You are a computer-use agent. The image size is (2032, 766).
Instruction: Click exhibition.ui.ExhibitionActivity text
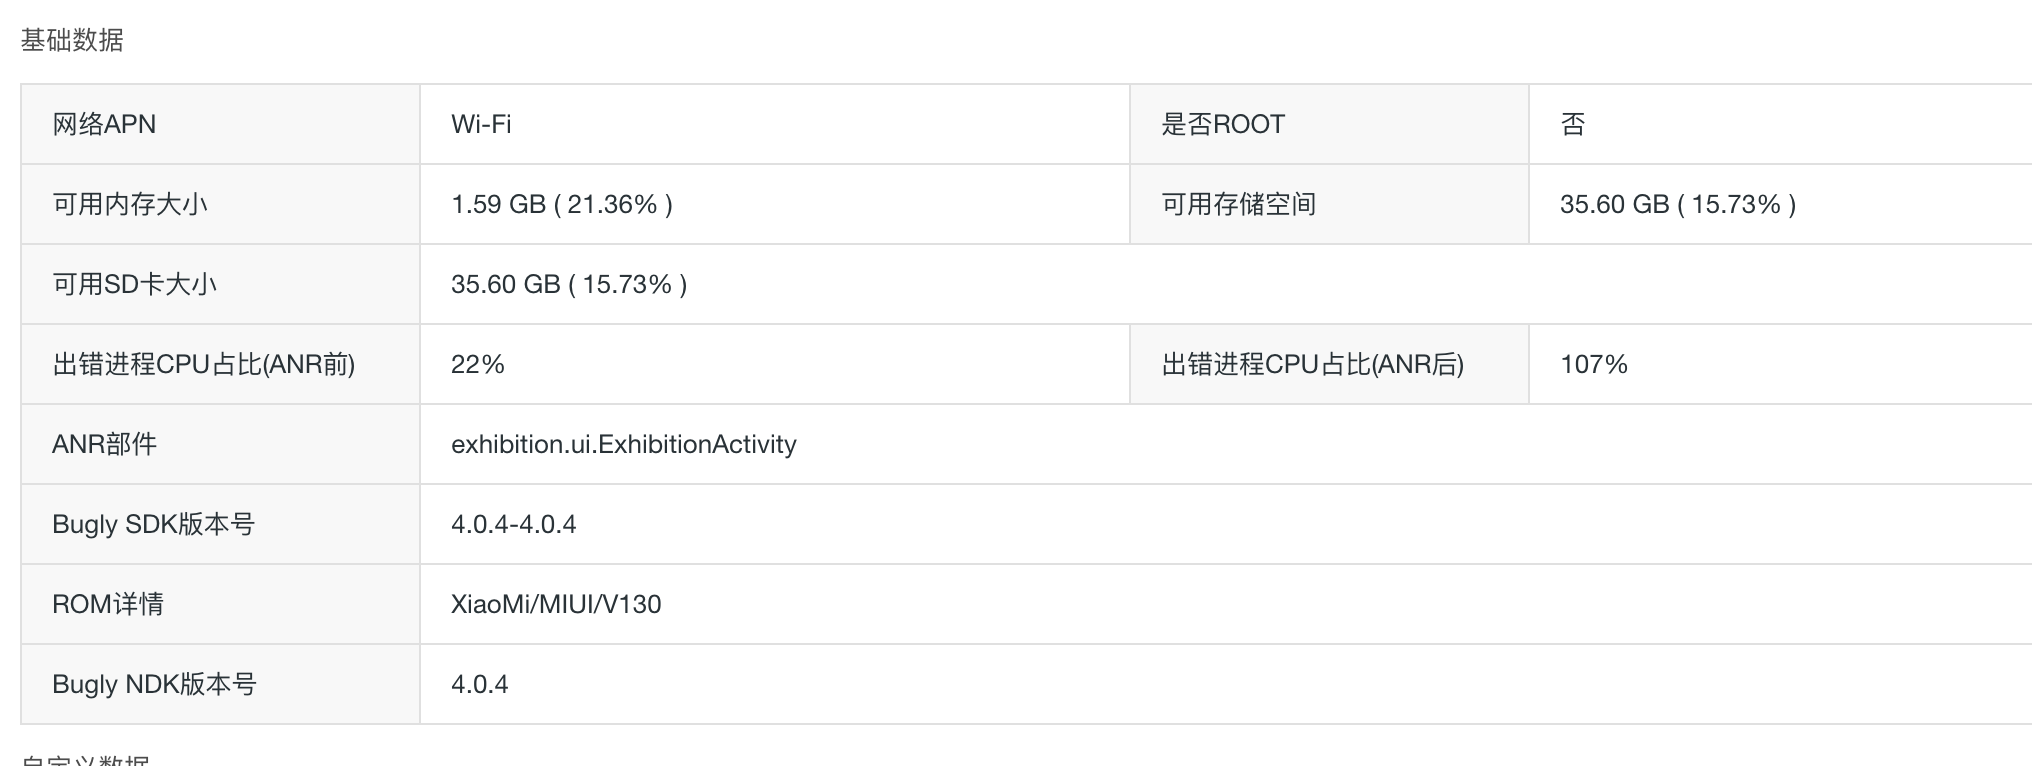pyautogui.click(x=624, y=444)
